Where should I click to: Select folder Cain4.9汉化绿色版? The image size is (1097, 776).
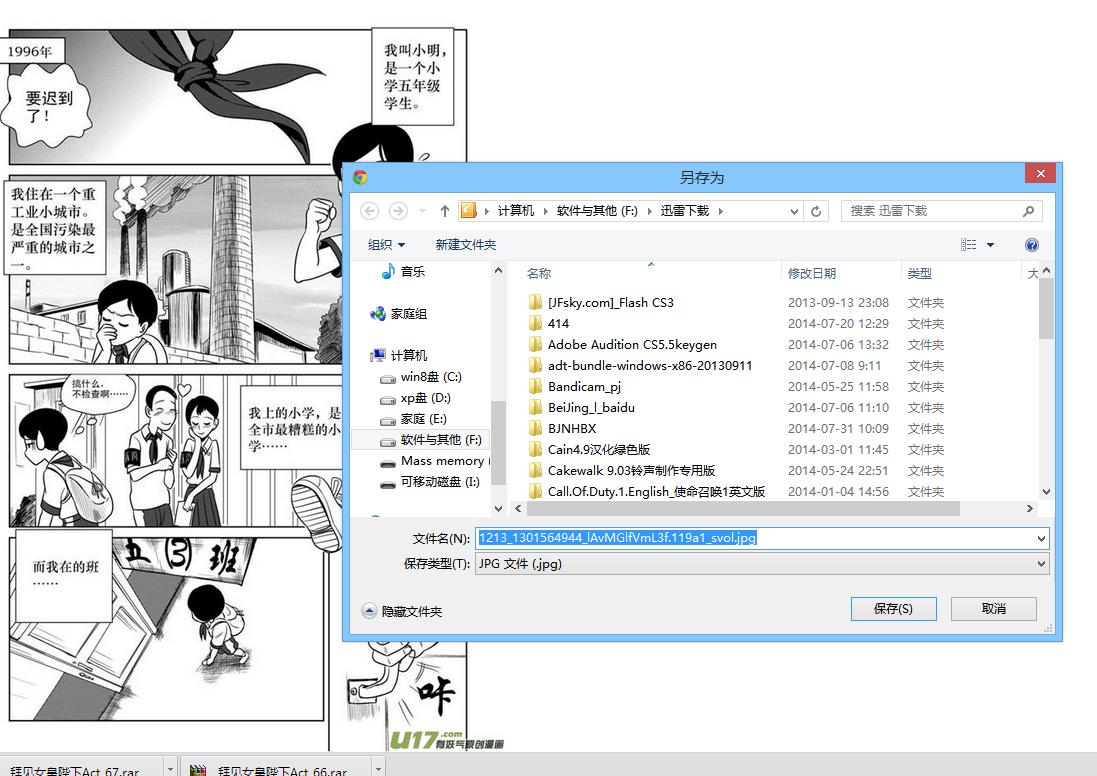[590, 450]
